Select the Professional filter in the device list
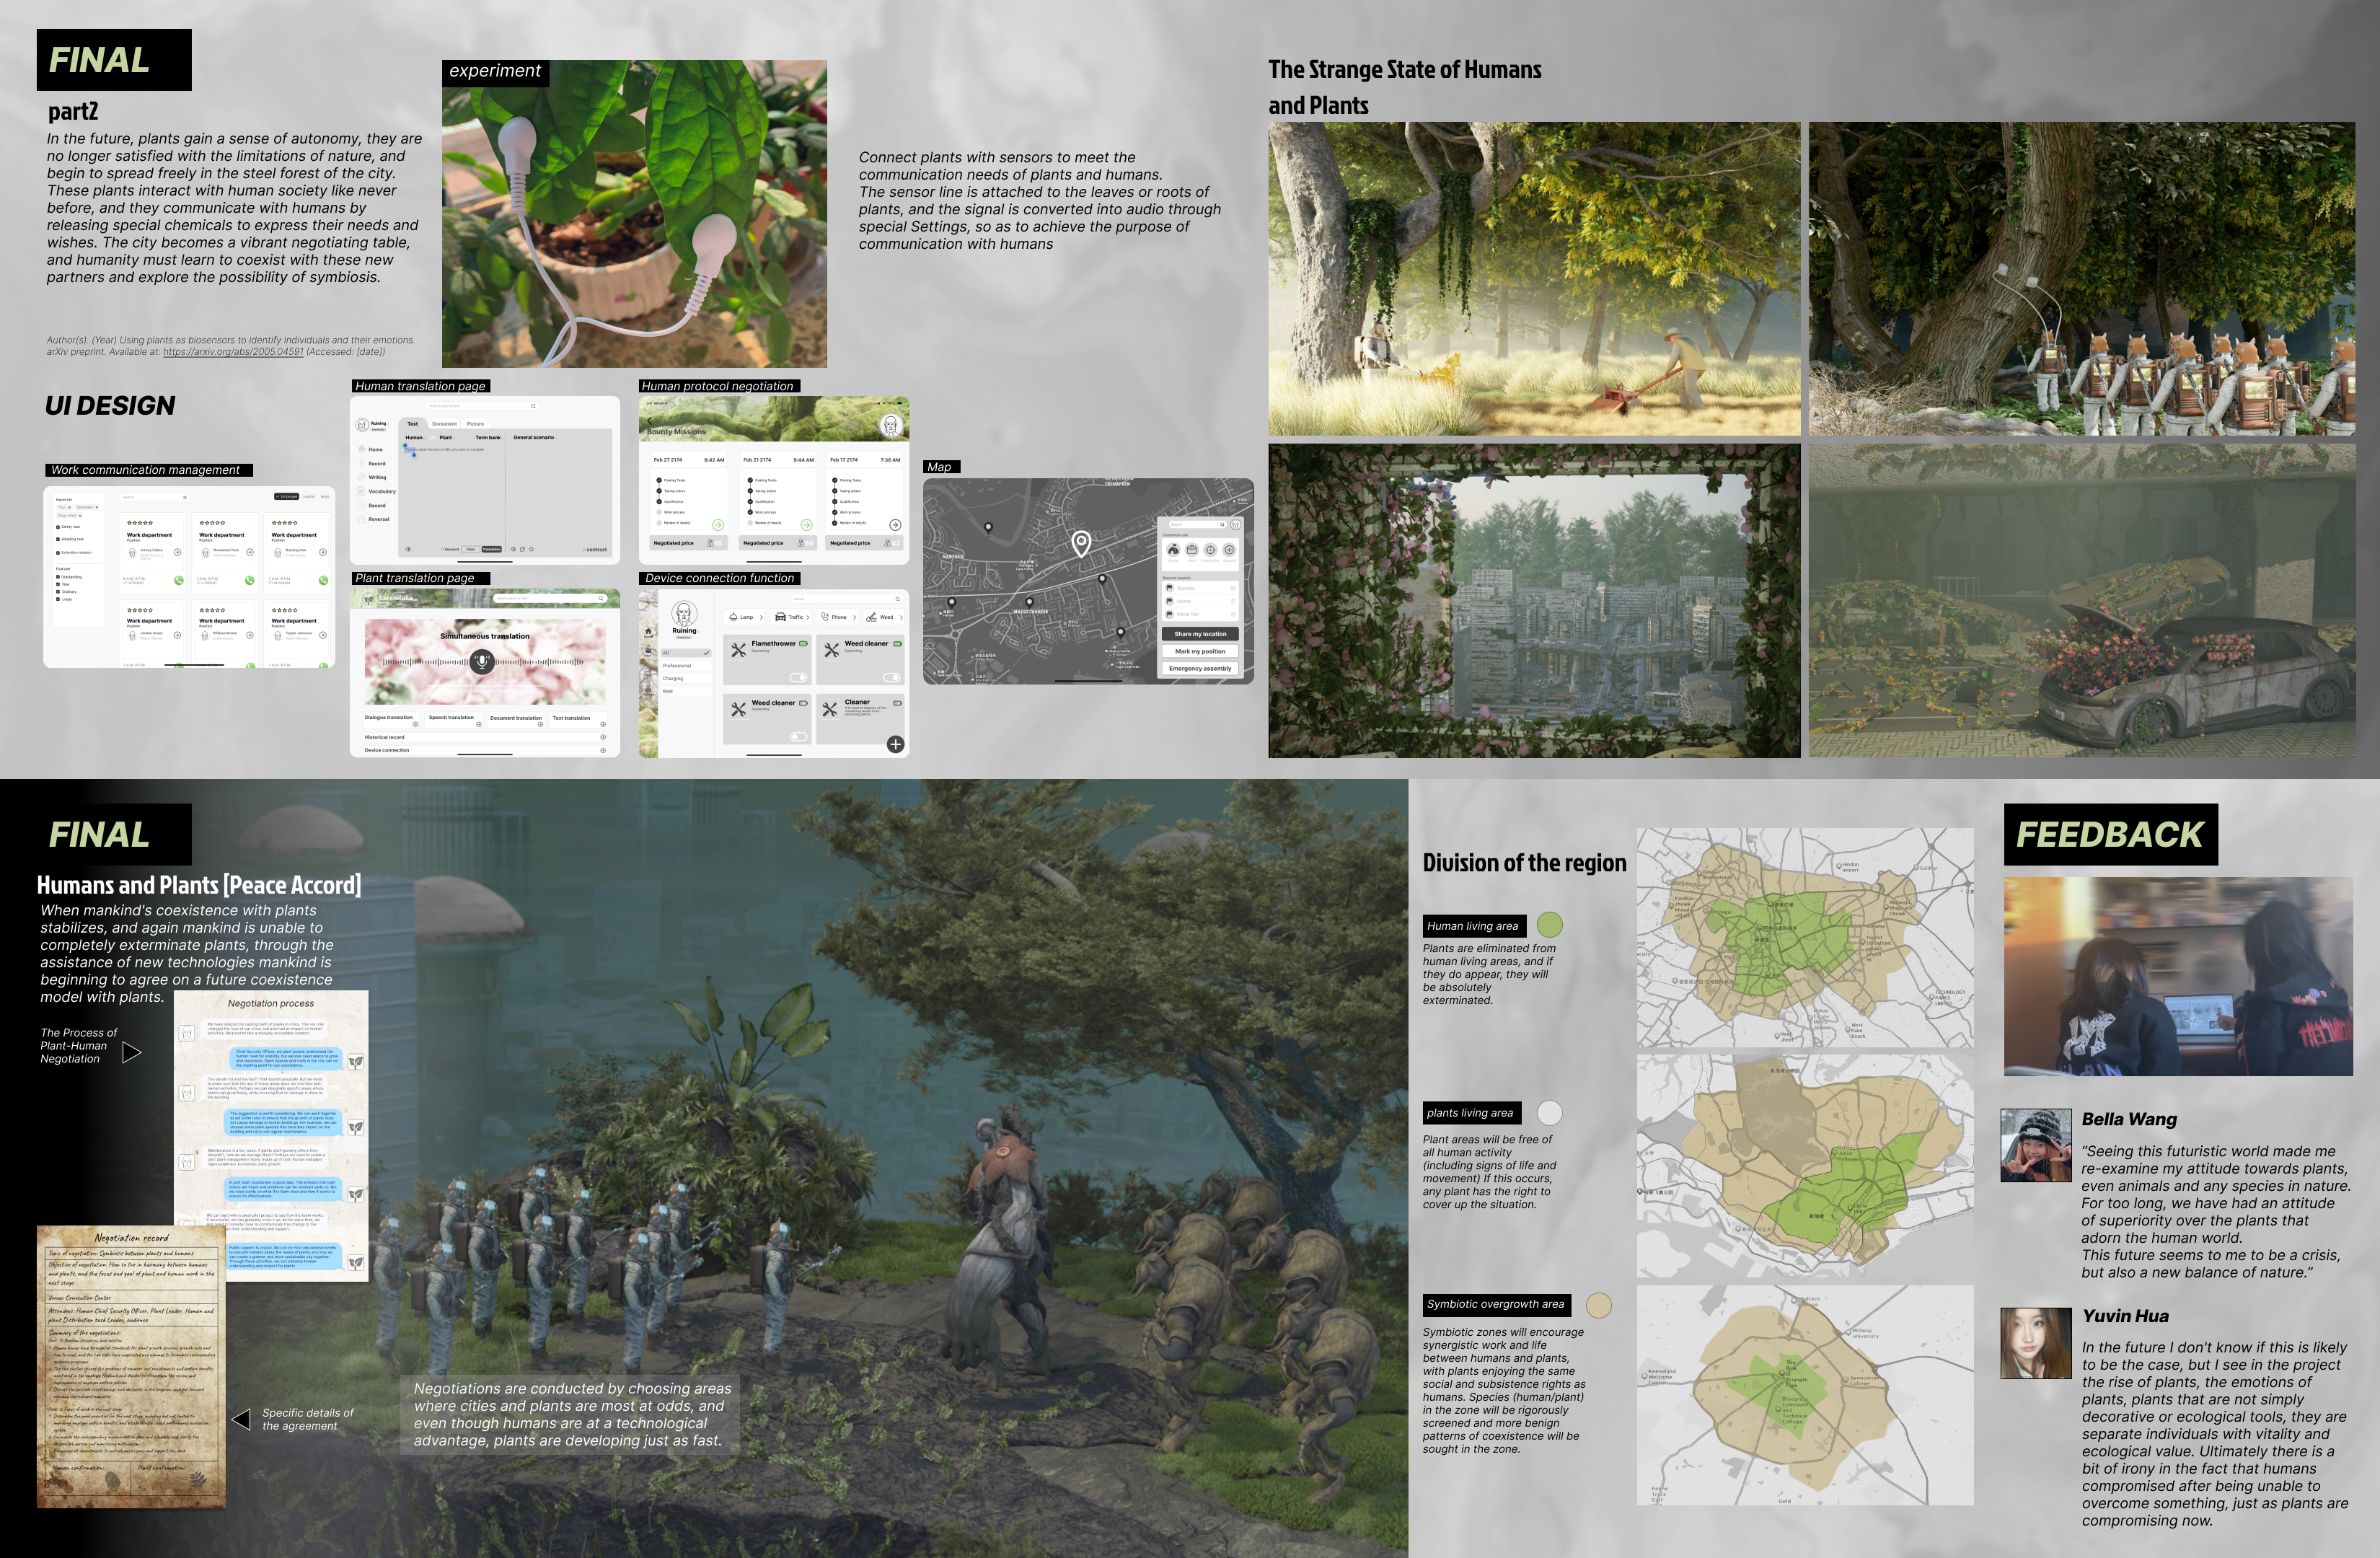The image size is (2380, 1558). 677,666
